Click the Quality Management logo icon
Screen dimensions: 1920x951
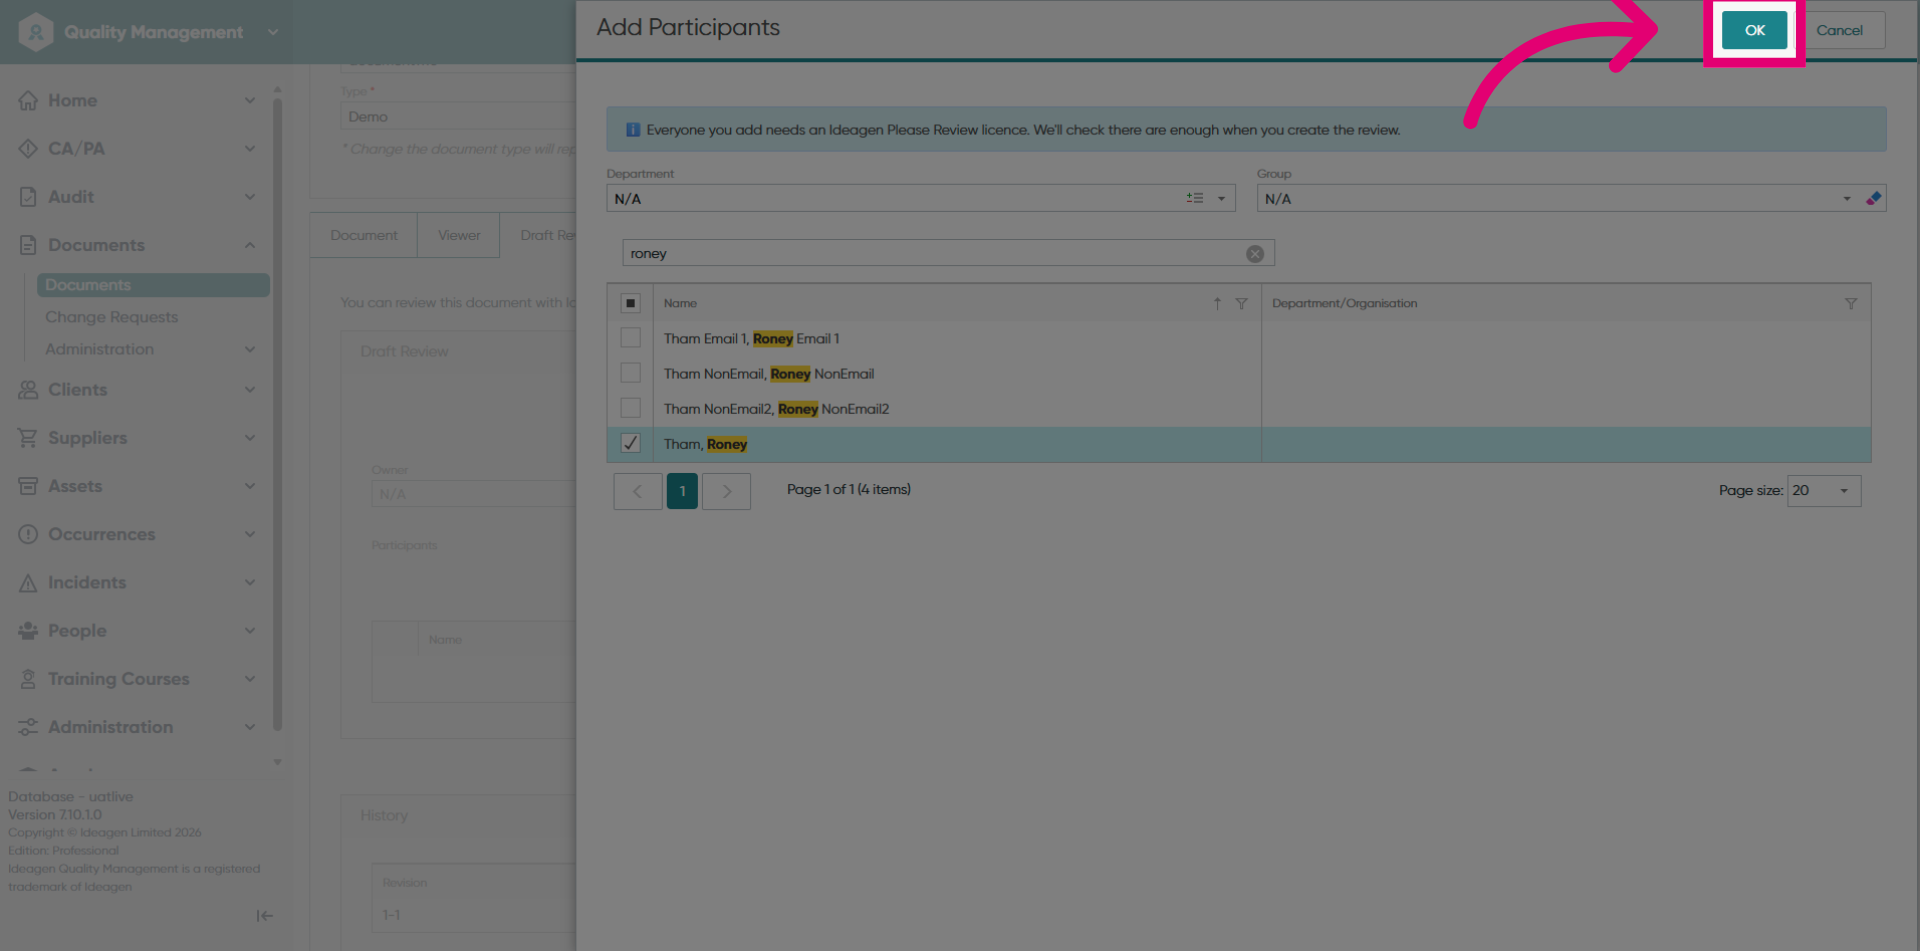pyautogui.click(x=36, y=32)
